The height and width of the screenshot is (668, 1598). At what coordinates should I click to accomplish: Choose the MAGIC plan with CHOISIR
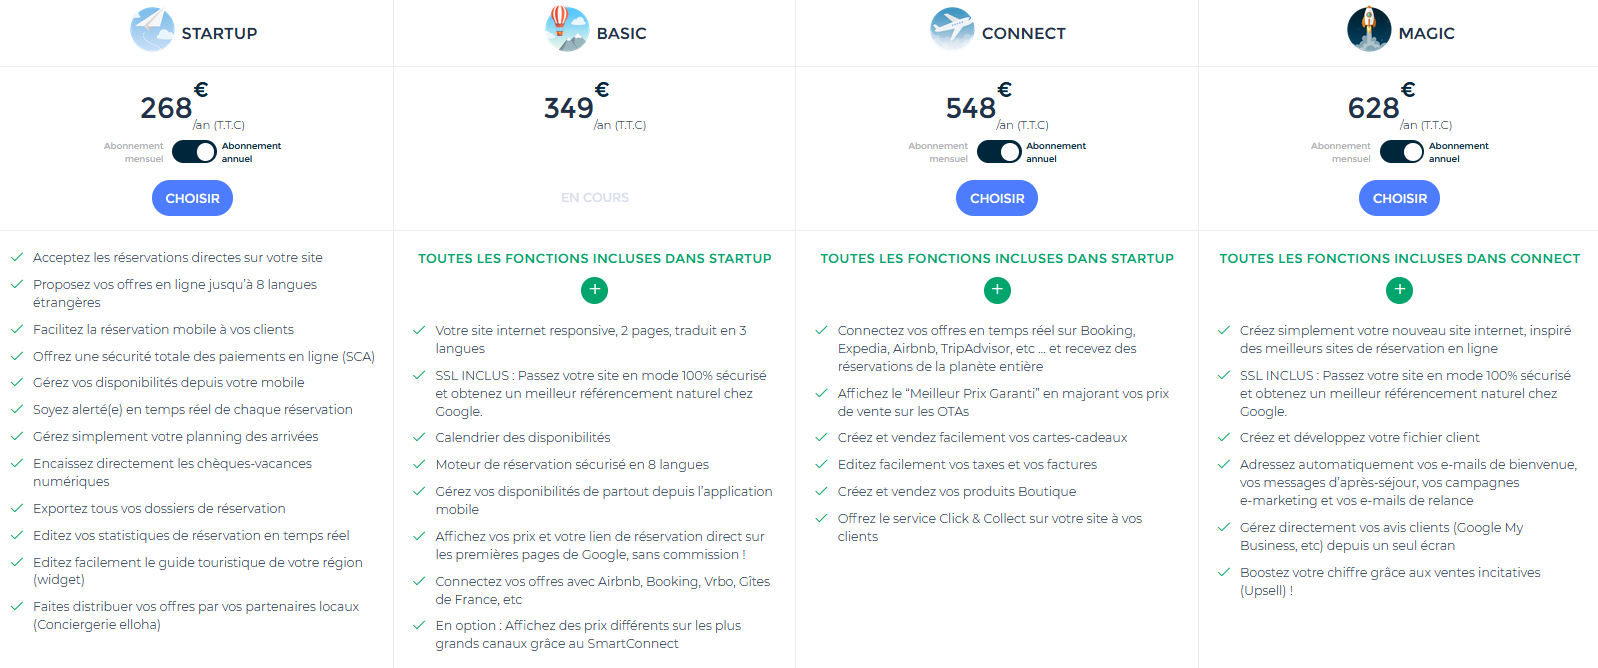coord(1400,198)
